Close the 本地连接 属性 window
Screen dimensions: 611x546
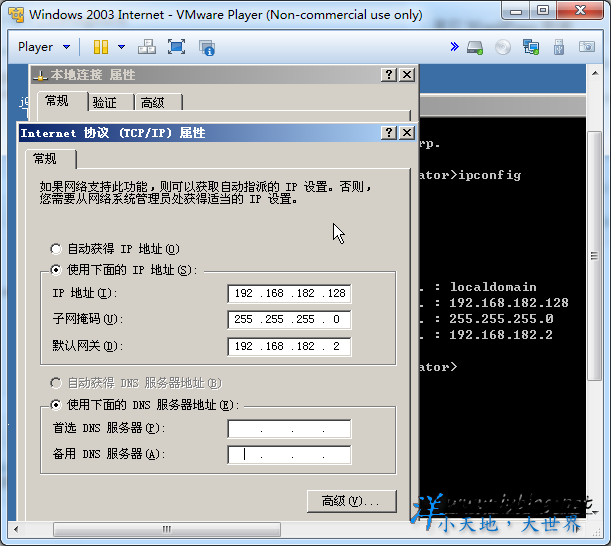407,74
